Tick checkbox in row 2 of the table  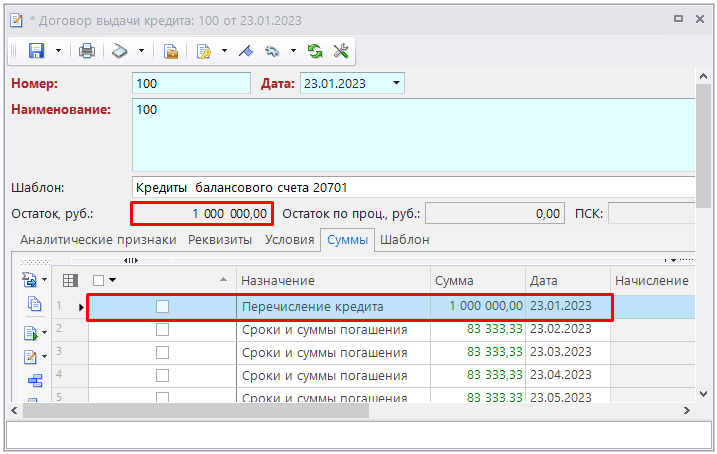point(162,330)
